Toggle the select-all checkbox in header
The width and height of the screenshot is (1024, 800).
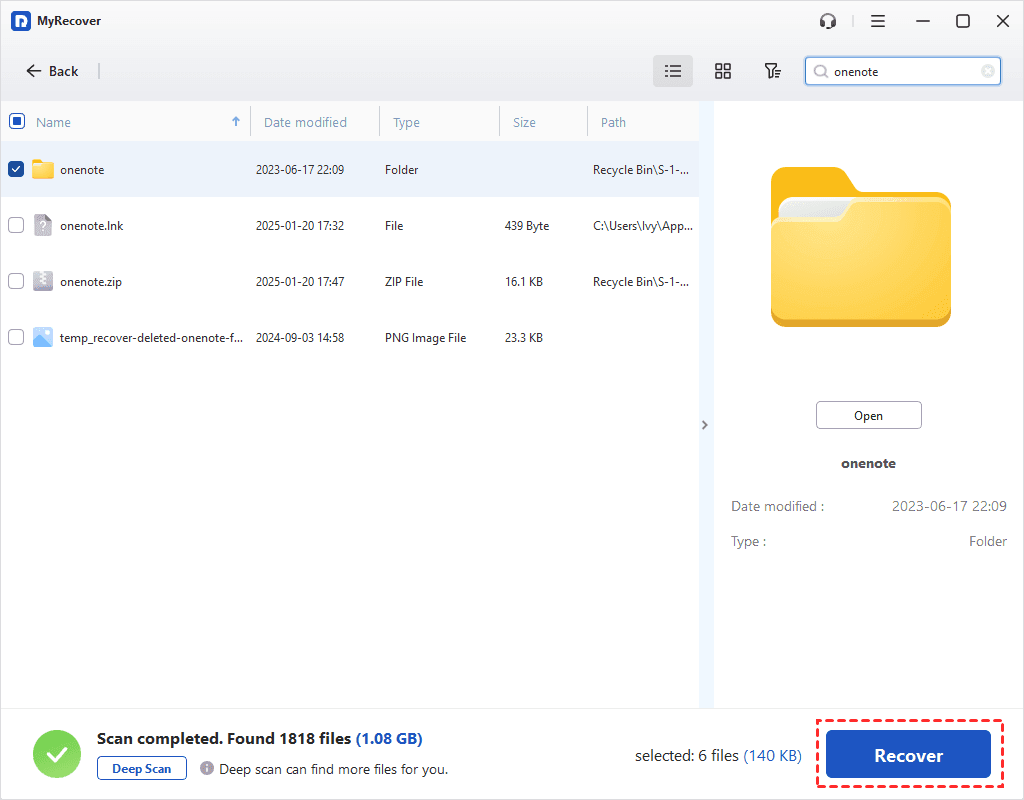pyautogui.click(x=16, y=120)
